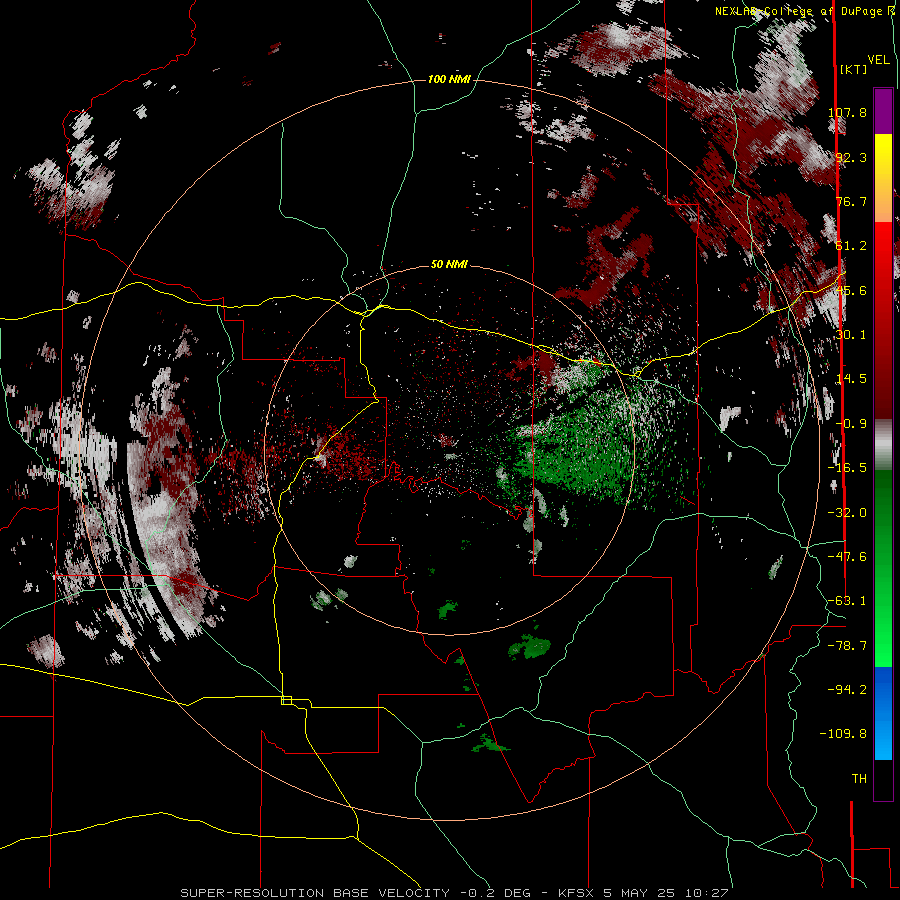The image size is (900, 900).
Task: Select the -109.8 value on velocity scale
Action: pyautogui.click(x=844, y=734)
